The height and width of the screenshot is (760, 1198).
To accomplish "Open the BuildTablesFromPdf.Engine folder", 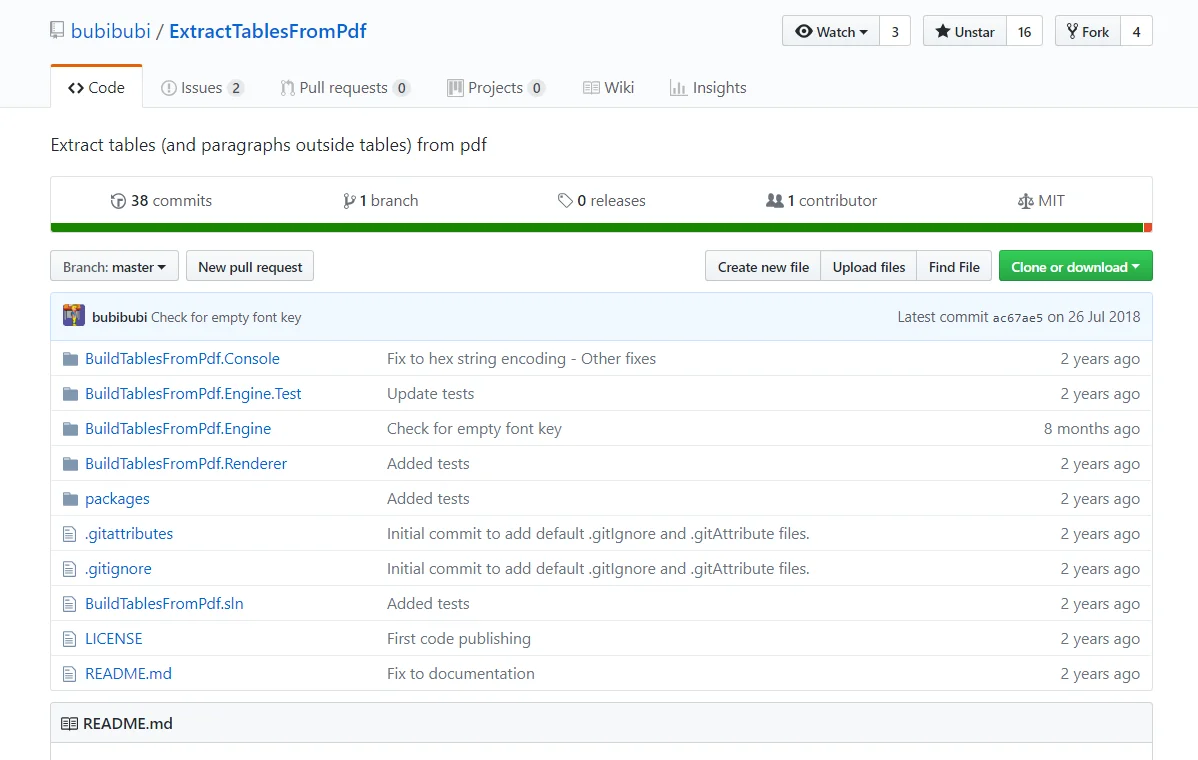I will pyautogui.click(x=178, y=429).
